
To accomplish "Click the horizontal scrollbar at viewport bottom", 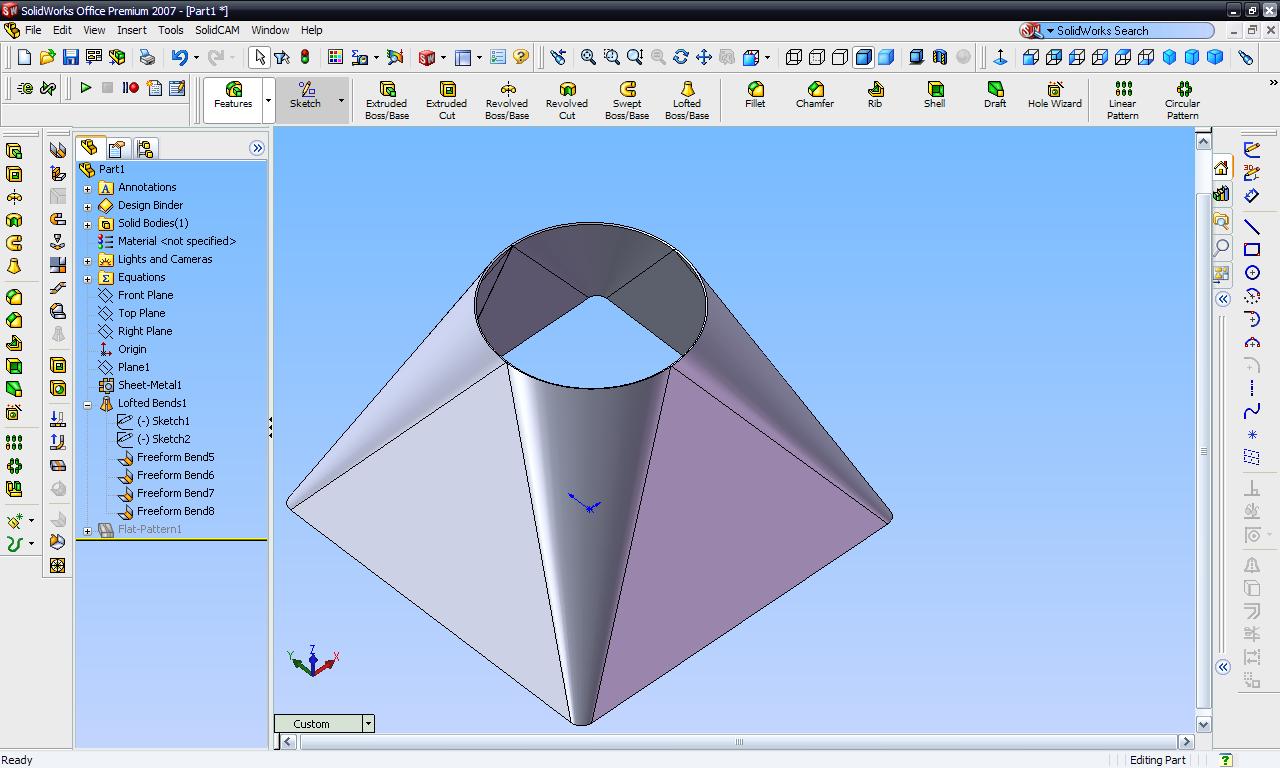I will pyautogui.click(x=738, y=742).
